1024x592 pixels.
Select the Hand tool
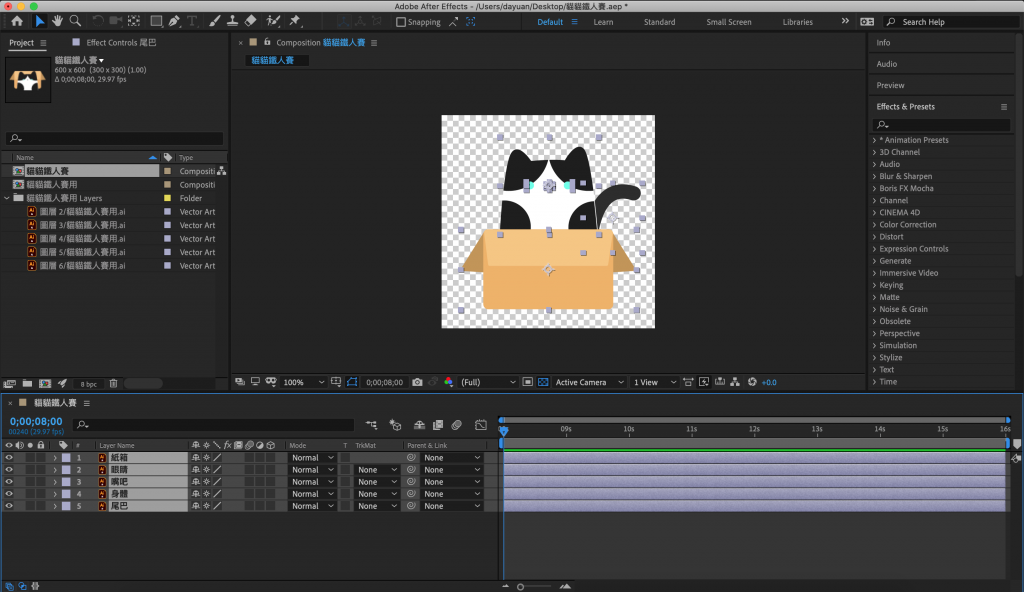pyautogui.click(x=58, y=21)
